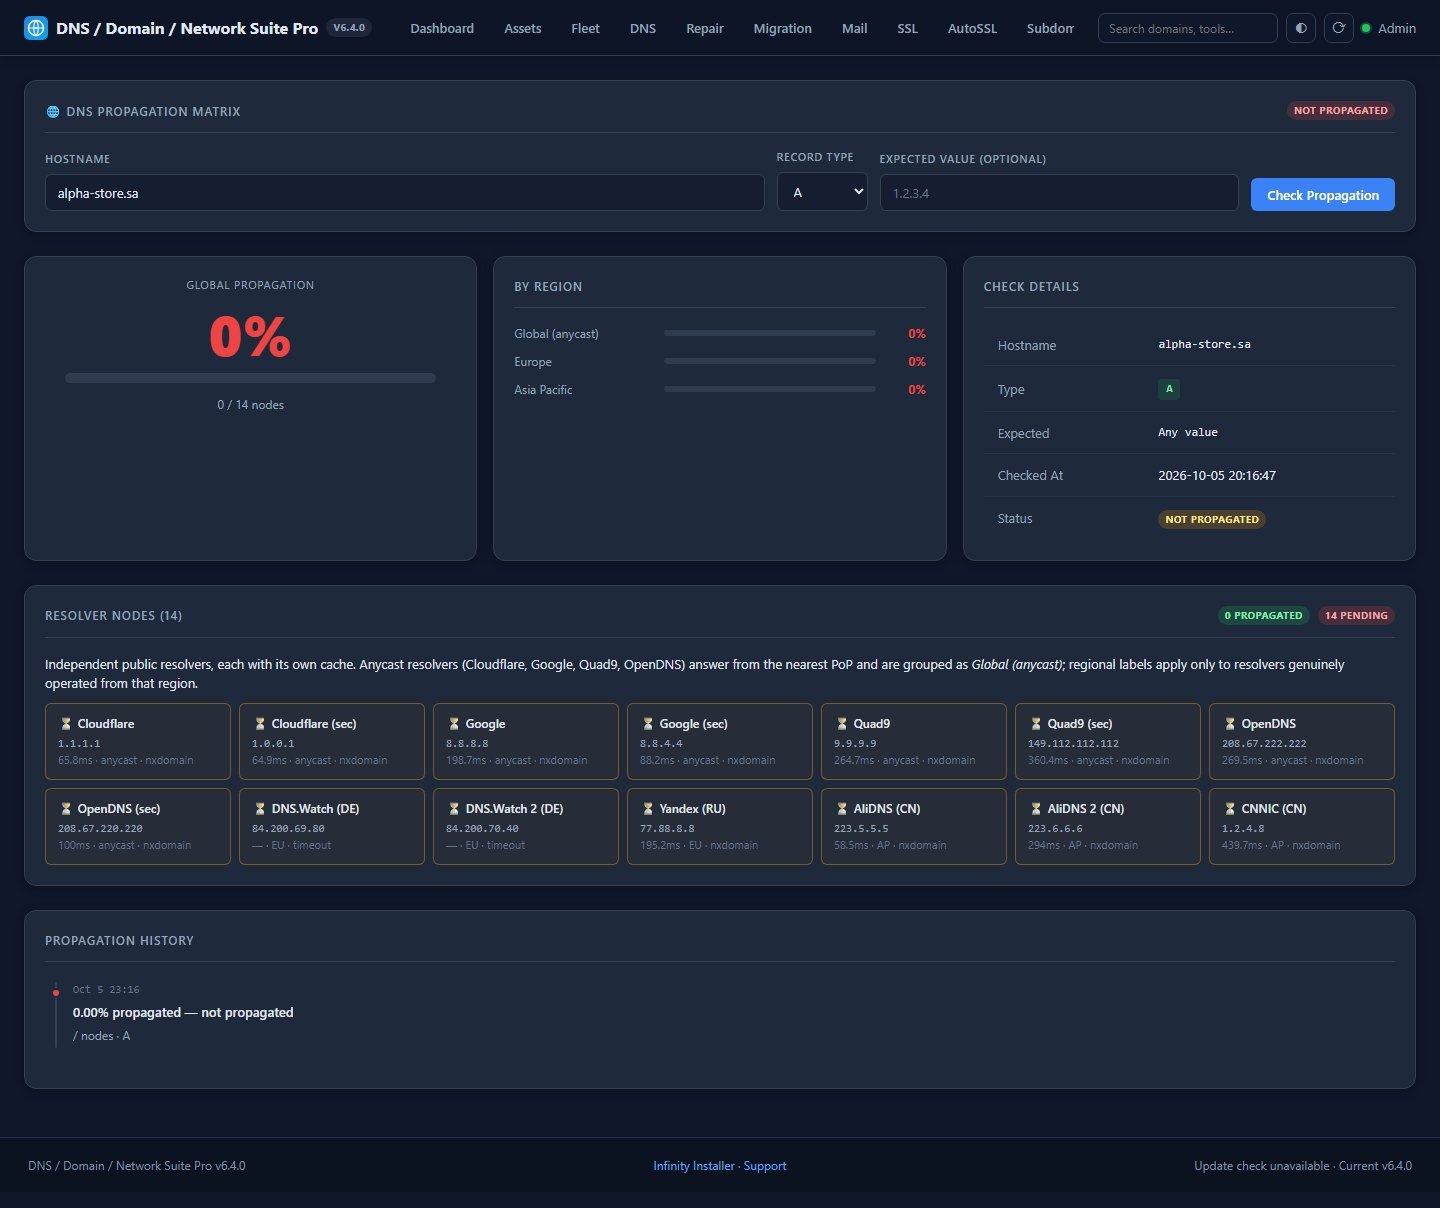Click the Admin user label
Screen dimensions: 1440x1208
1397,28
